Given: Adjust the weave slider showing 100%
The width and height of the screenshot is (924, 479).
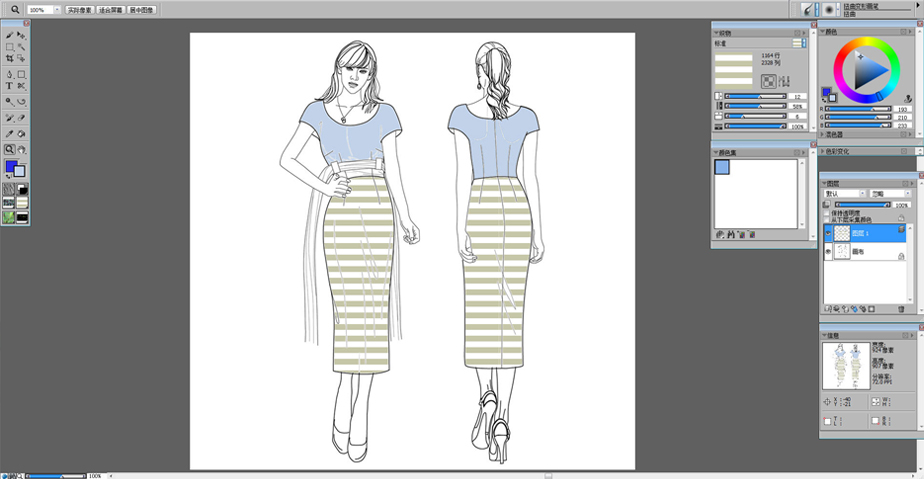Looking at the screenshot, I should (x=755, y=126).
